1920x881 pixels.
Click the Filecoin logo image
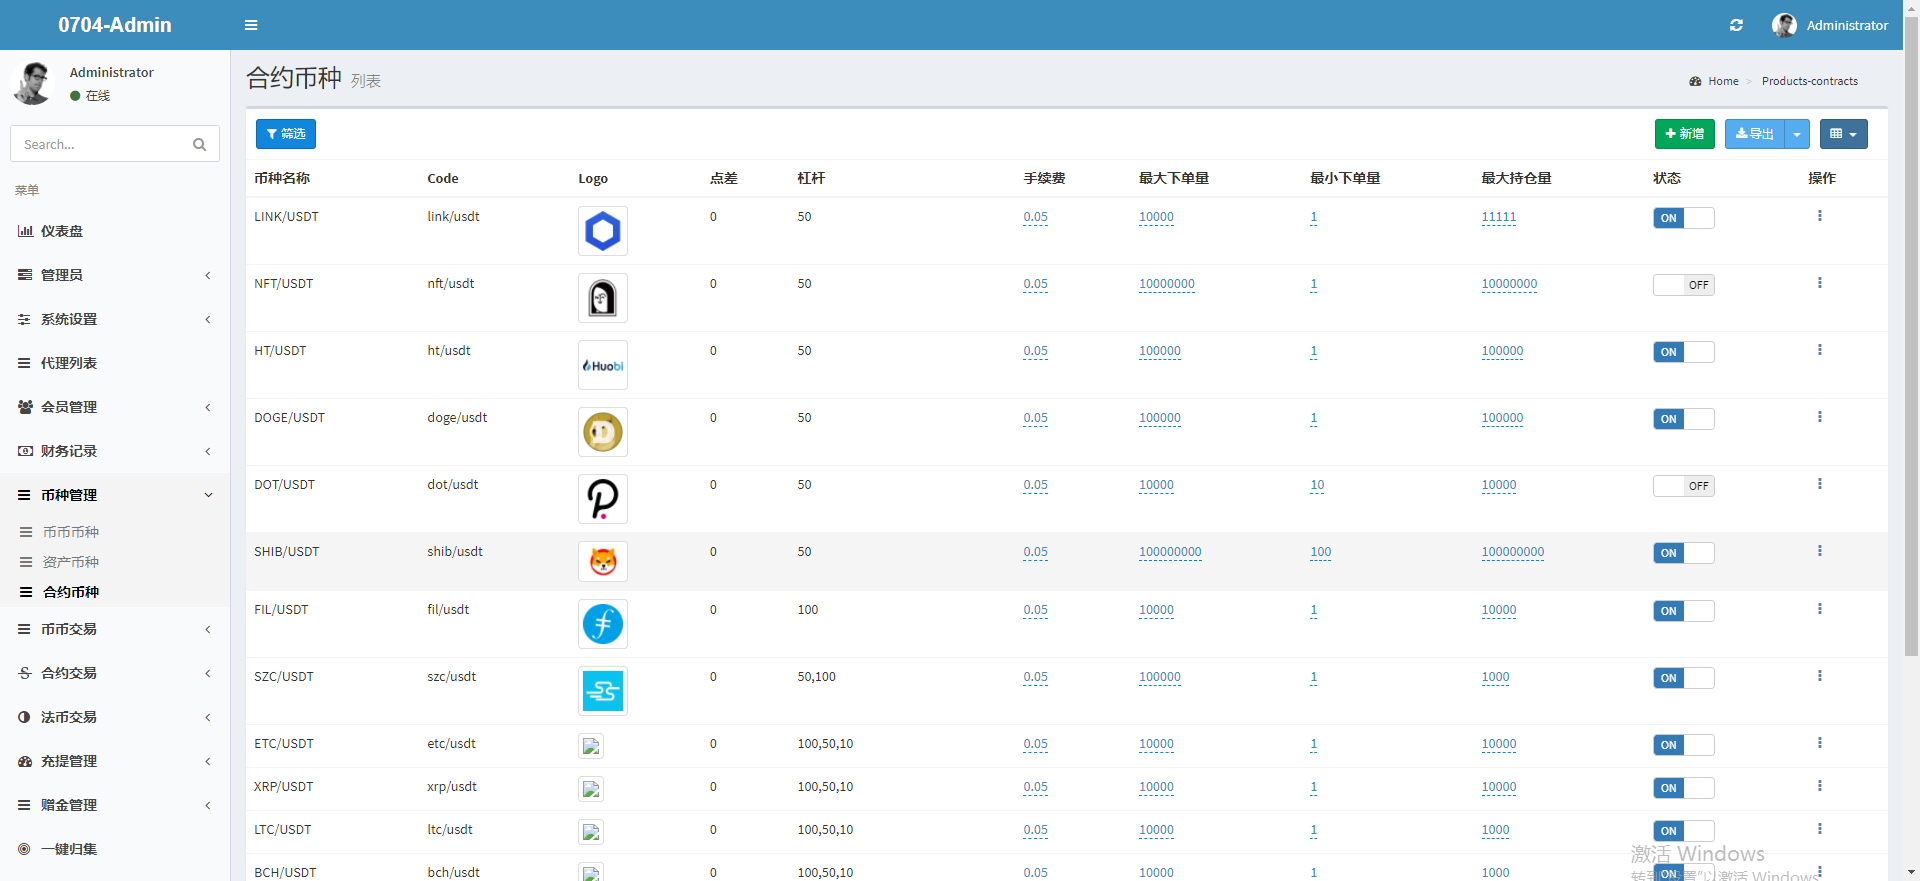tap(603, 624)
